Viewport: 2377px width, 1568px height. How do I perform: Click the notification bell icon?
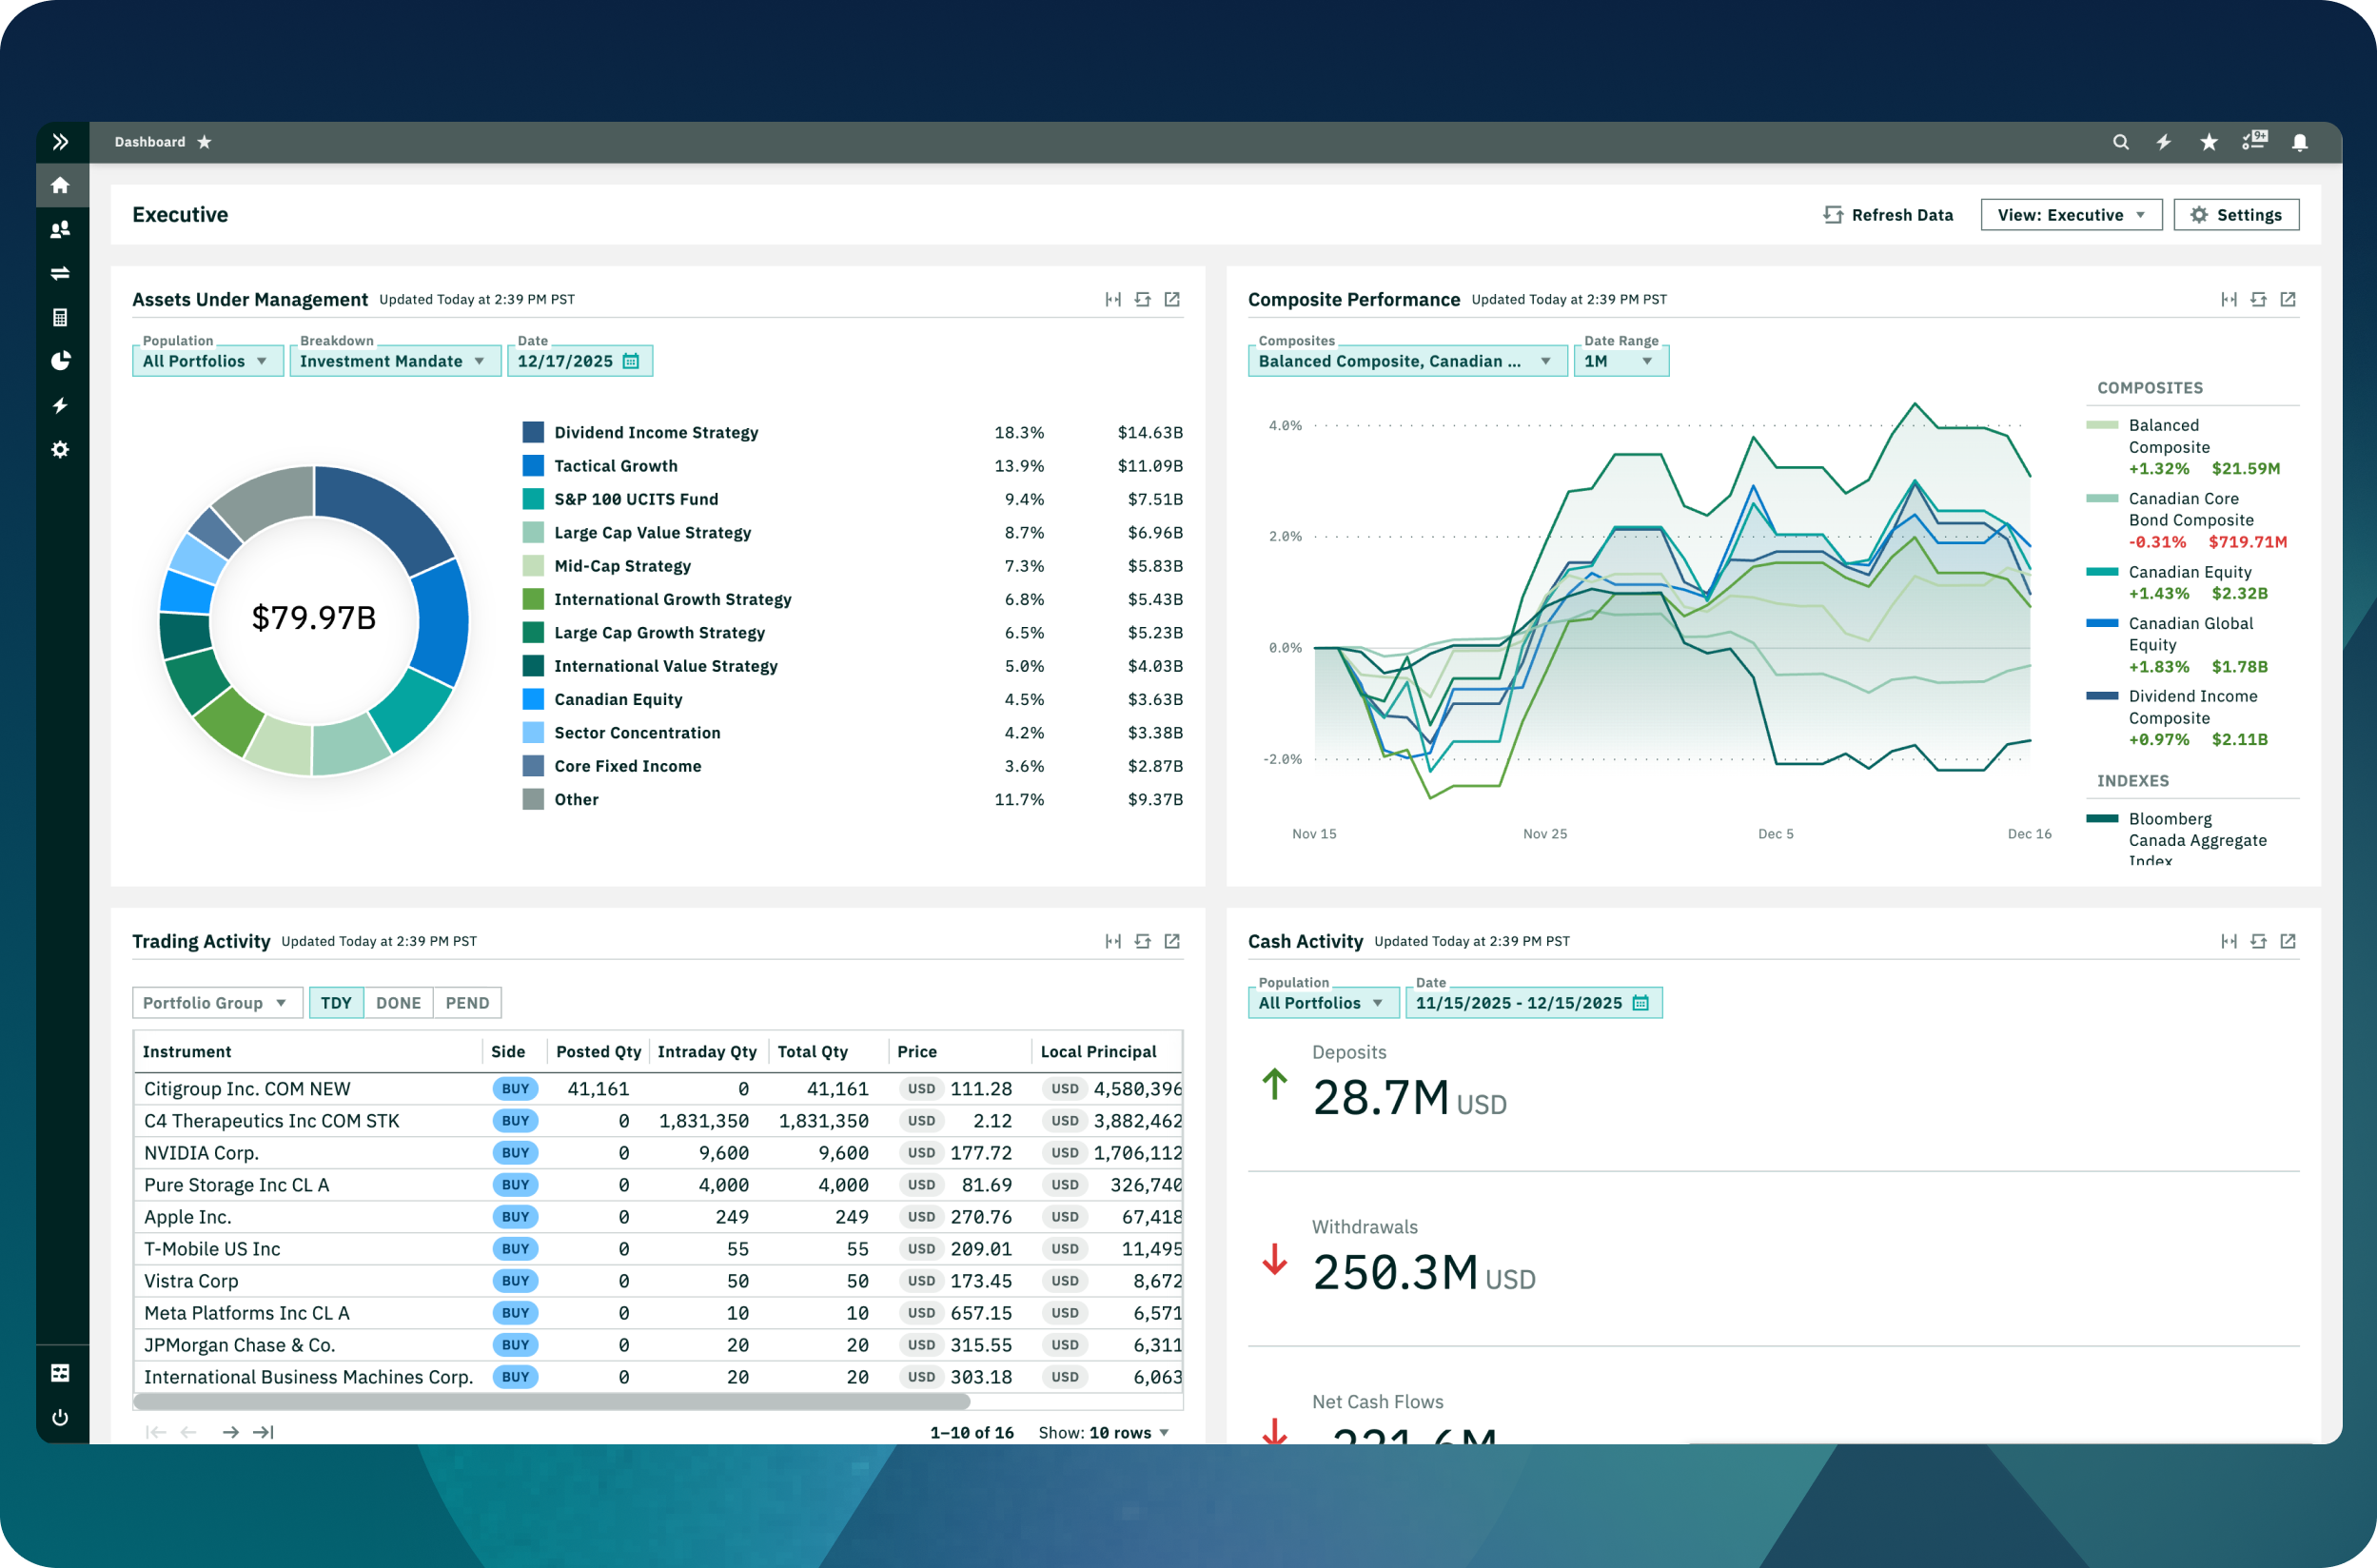coord(2299,142)
